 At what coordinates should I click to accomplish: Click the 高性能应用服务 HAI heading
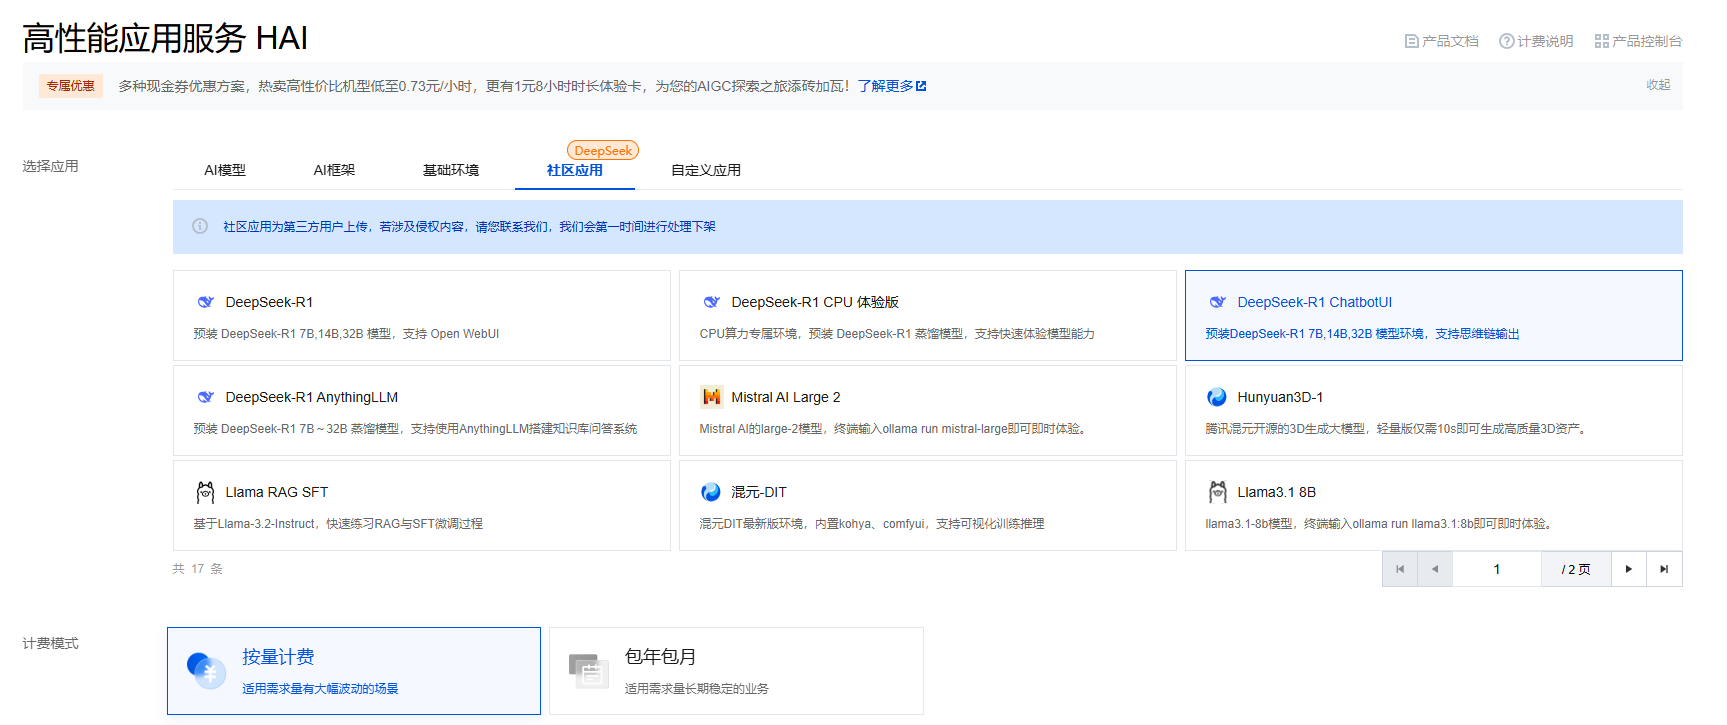tap(165, 38)
